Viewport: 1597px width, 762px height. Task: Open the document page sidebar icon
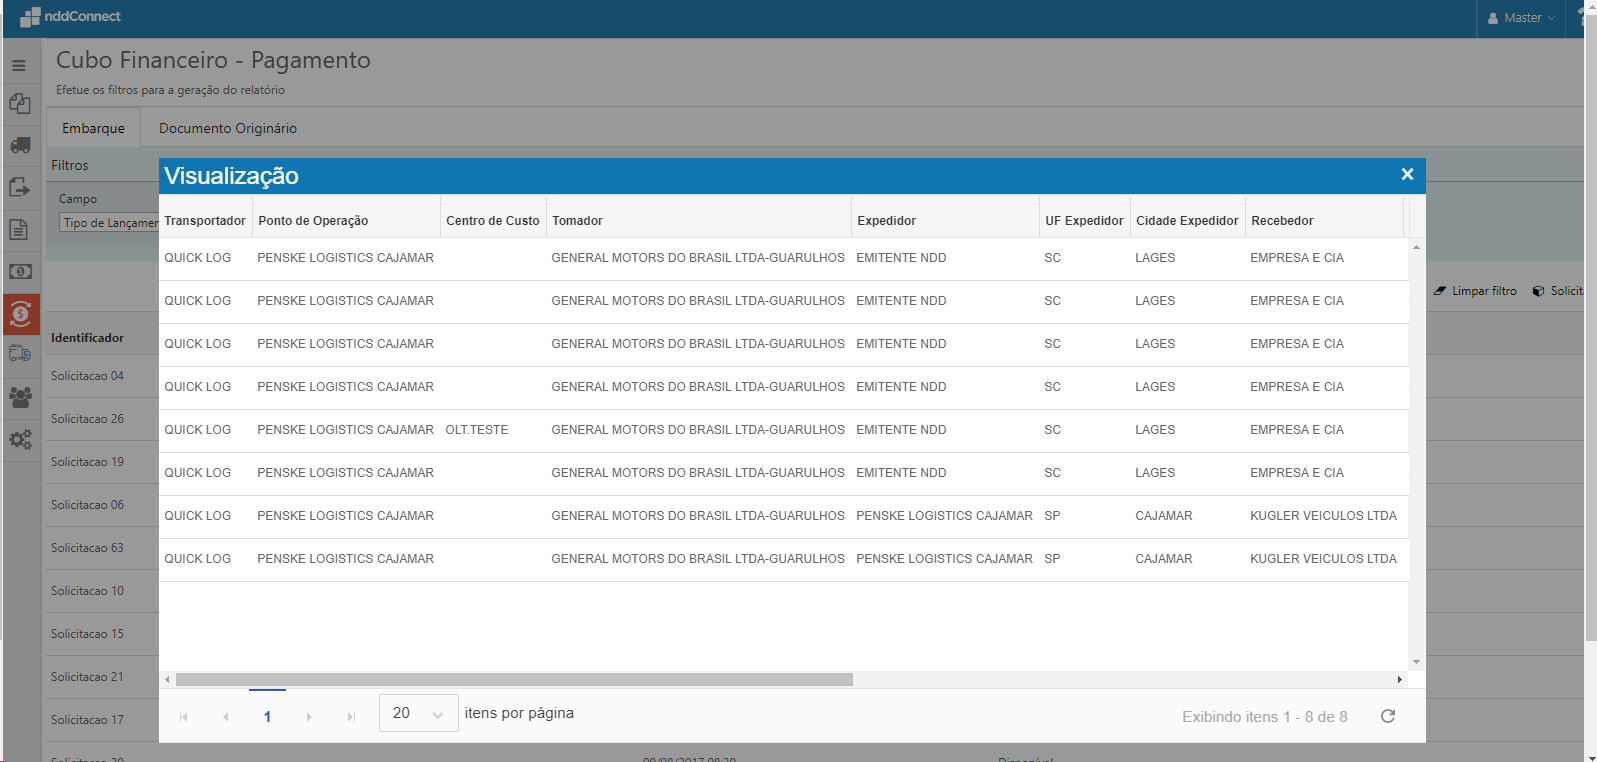[19, 230]
